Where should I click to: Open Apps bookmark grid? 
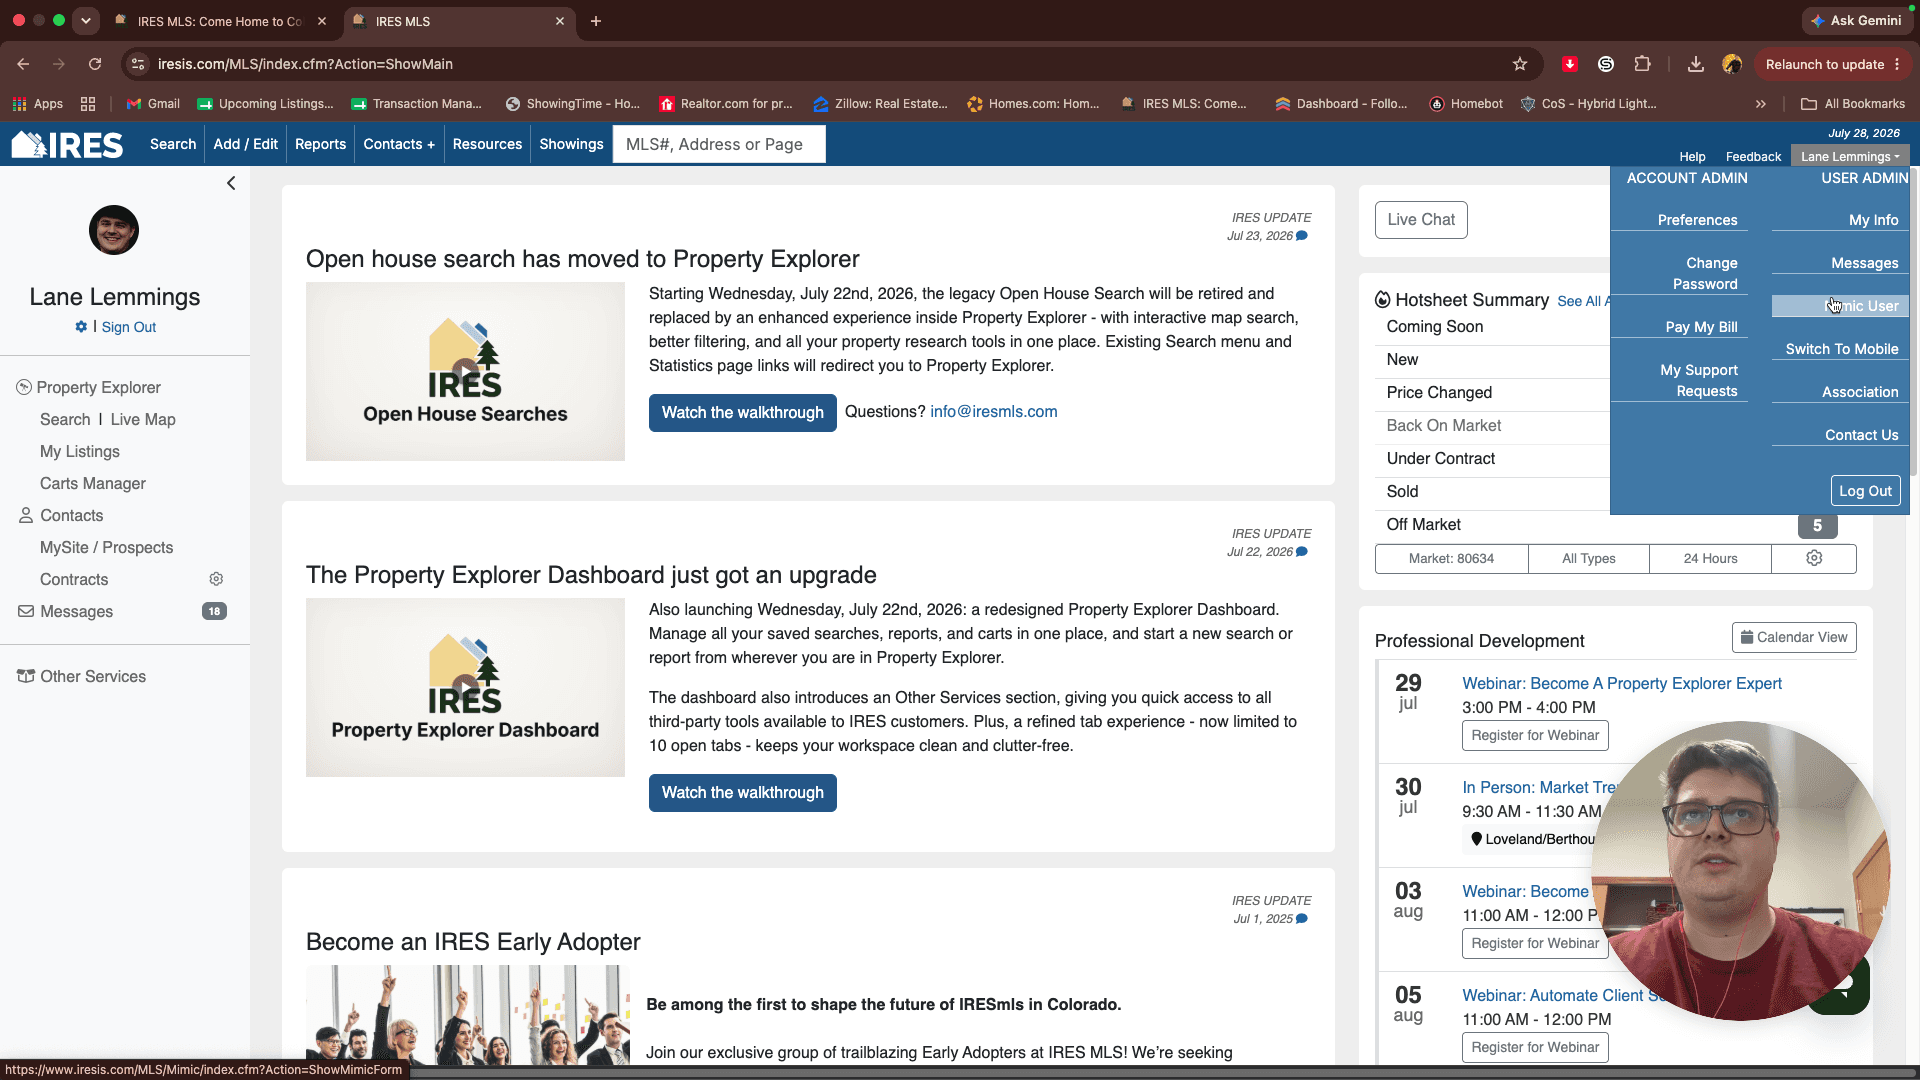(x=38, y=104)
